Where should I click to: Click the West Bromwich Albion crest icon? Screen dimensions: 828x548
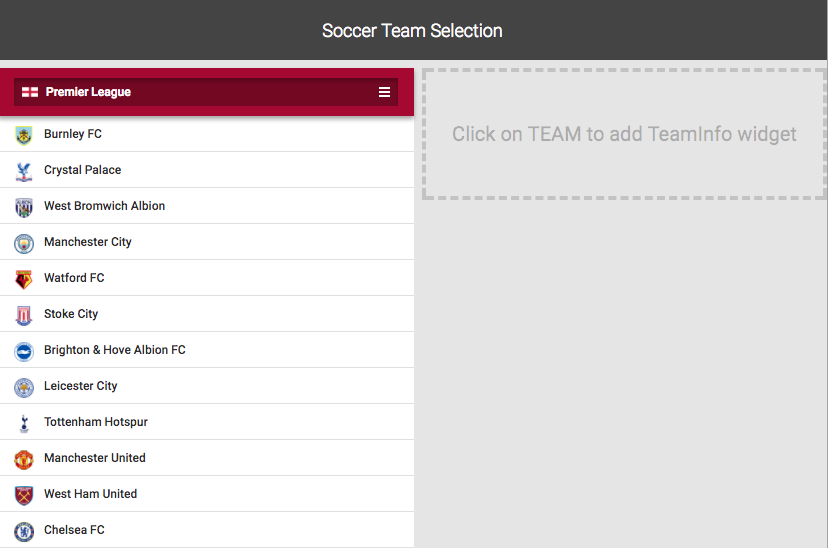coord(24,207)
